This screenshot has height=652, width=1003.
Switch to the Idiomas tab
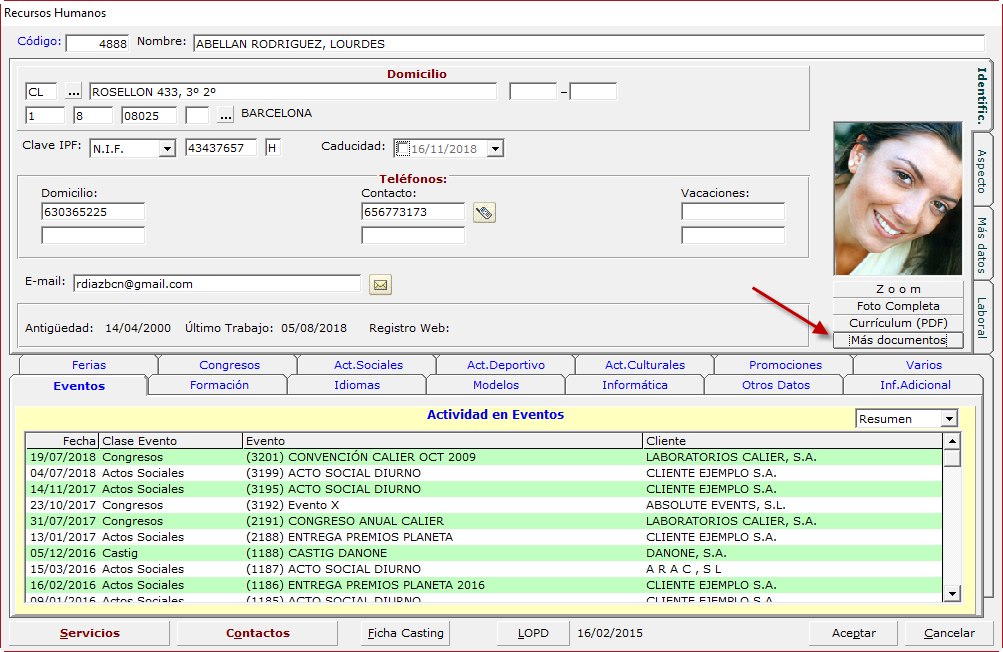tap(357, 385)
